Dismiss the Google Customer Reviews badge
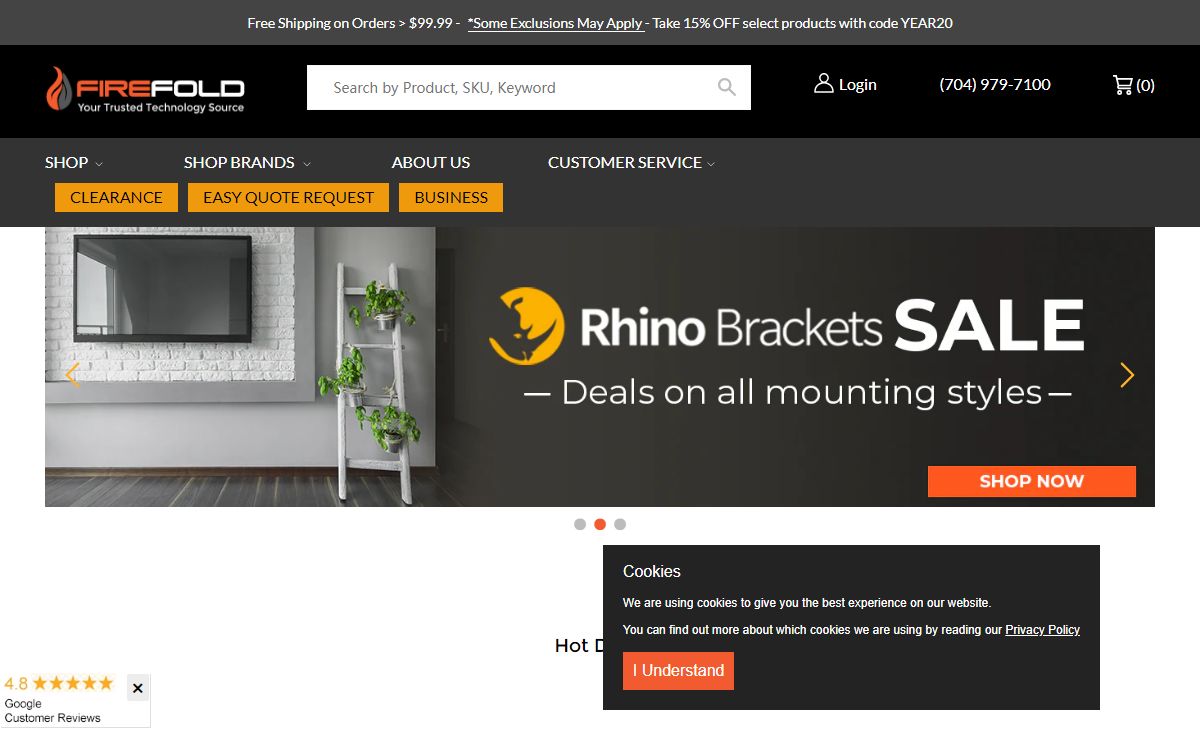The width and height of the screenshot is (1200, 740). point(138,688)
